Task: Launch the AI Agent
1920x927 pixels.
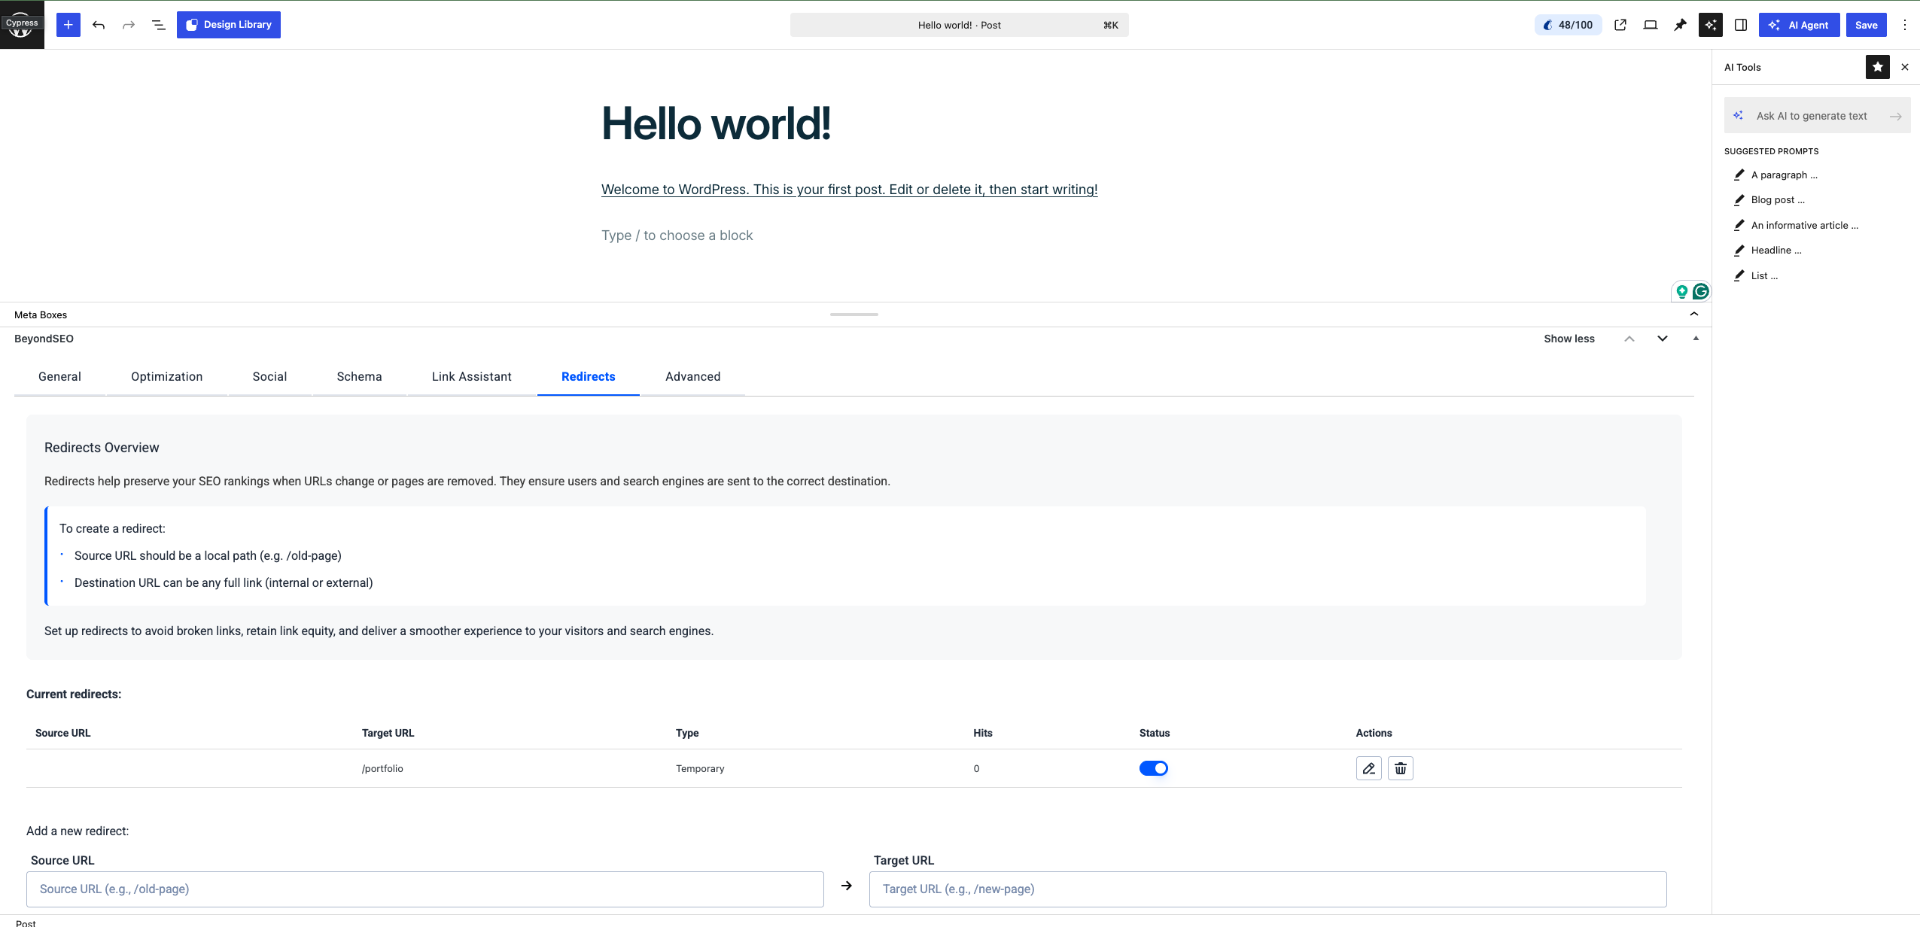Action: coord(1799,25)
